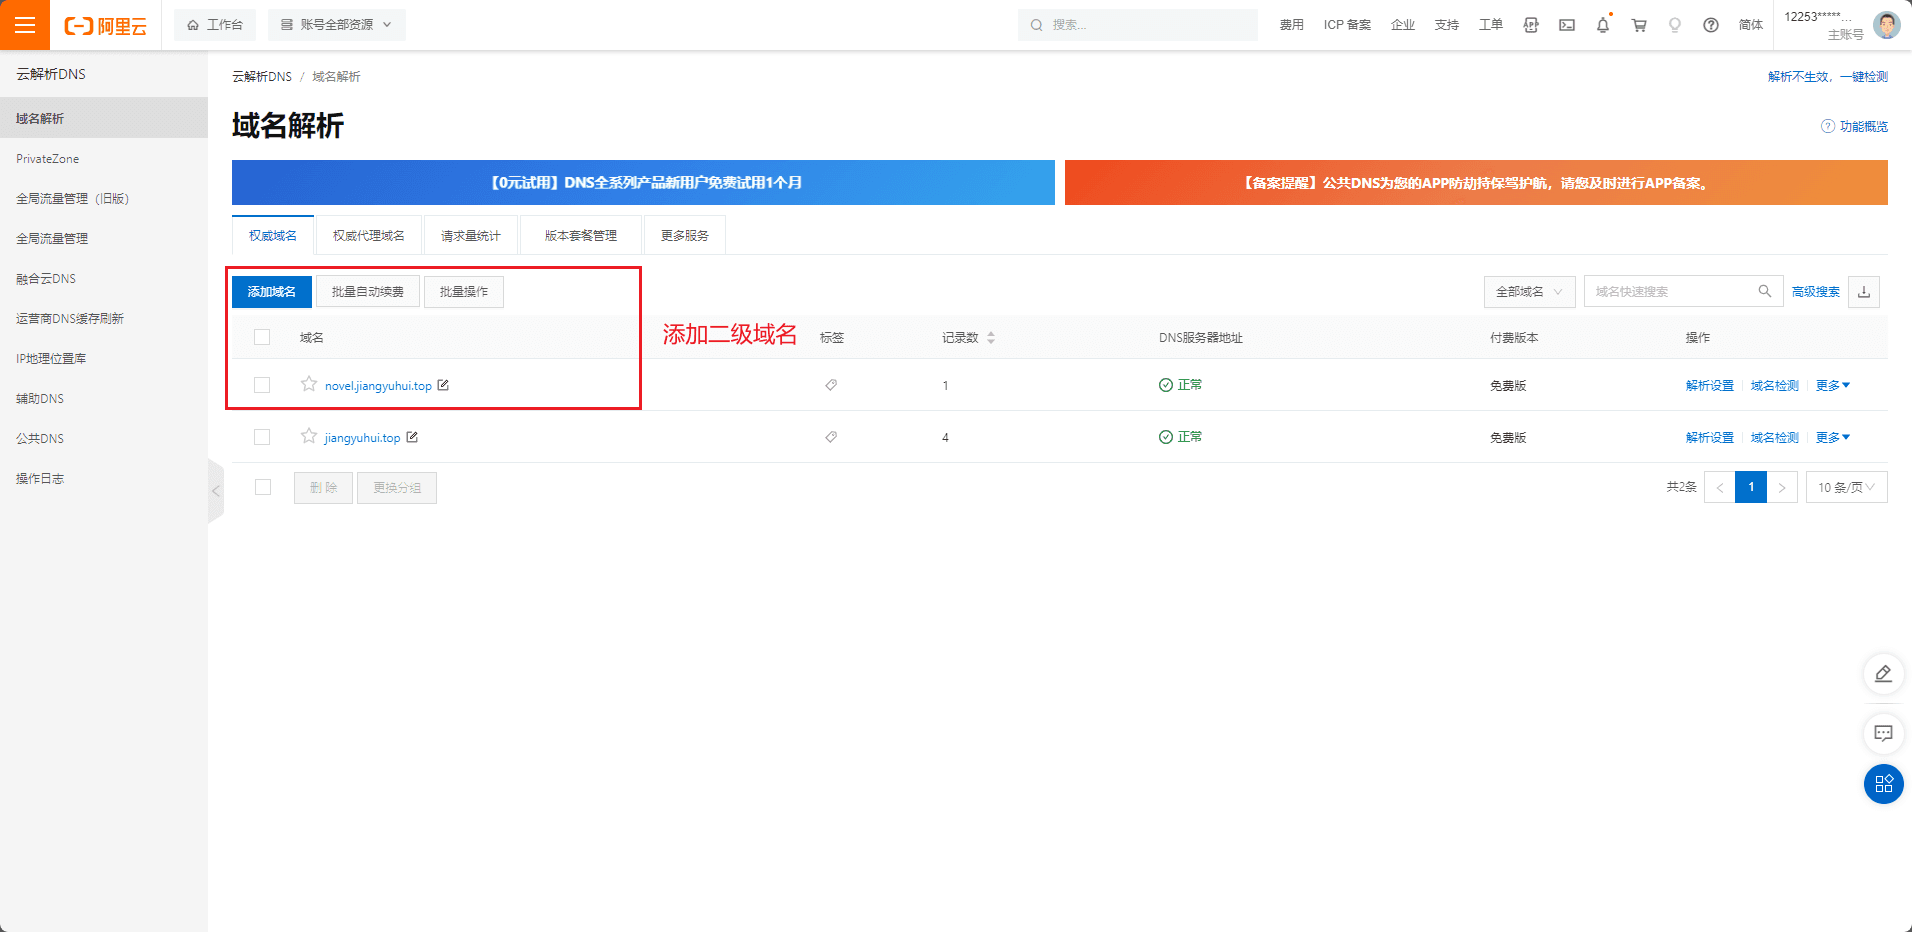Expand 更多 menu for novel.jiangyuhui.top

[x=1832, y=385]
